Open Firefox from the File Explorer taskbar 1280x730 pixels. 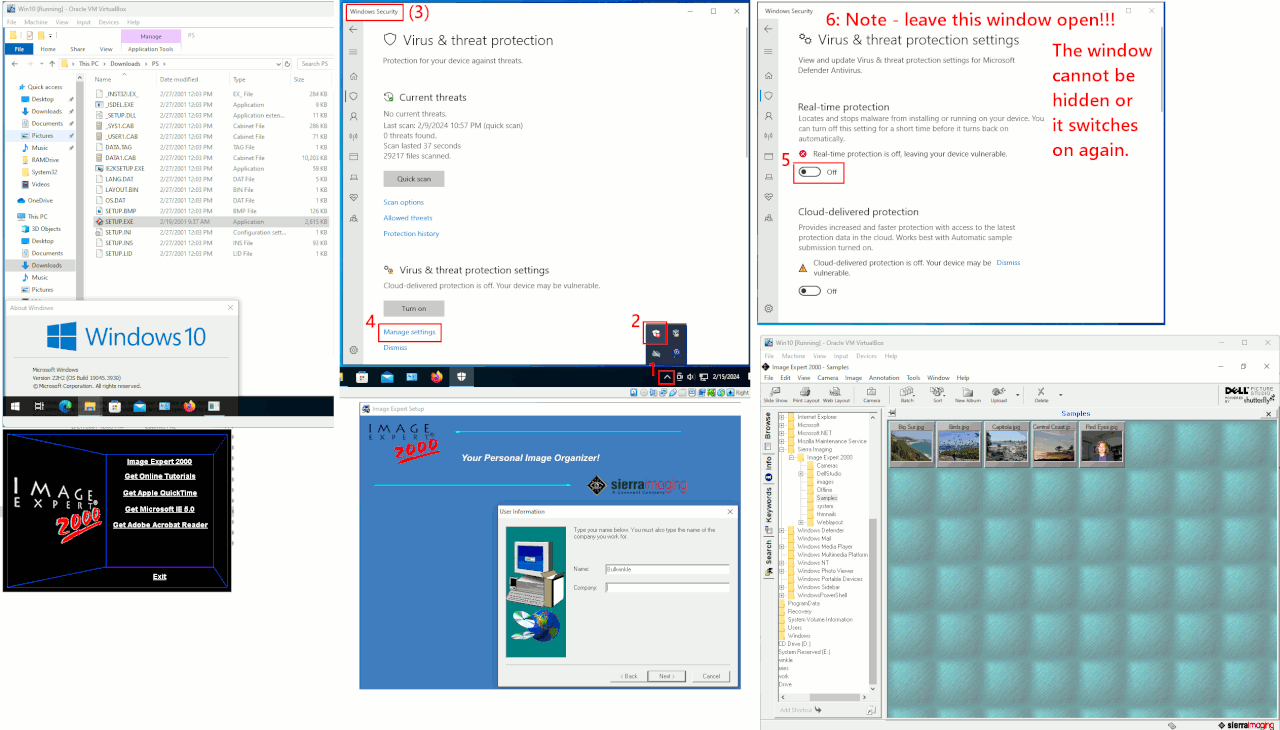coord(189,406)
